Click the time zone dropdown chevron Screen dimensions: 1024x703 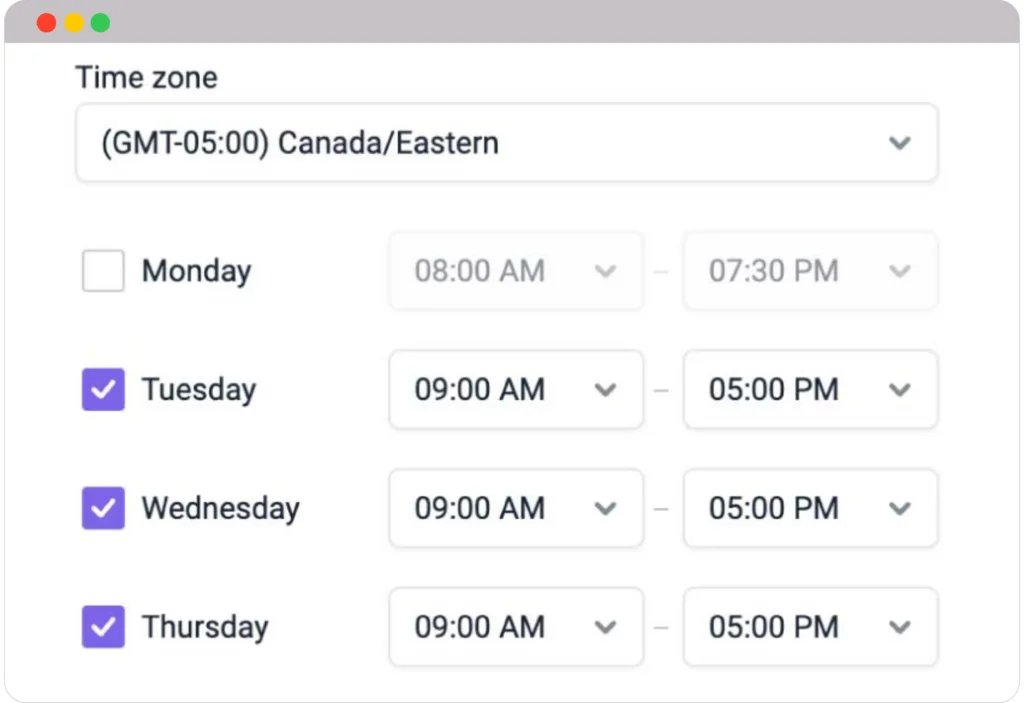(899, 142)
